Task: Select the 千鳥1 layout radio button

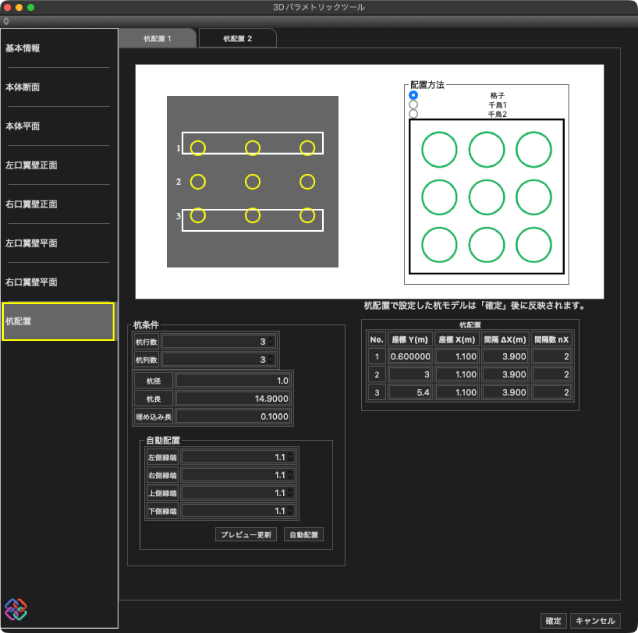Action: click(413, 105)
